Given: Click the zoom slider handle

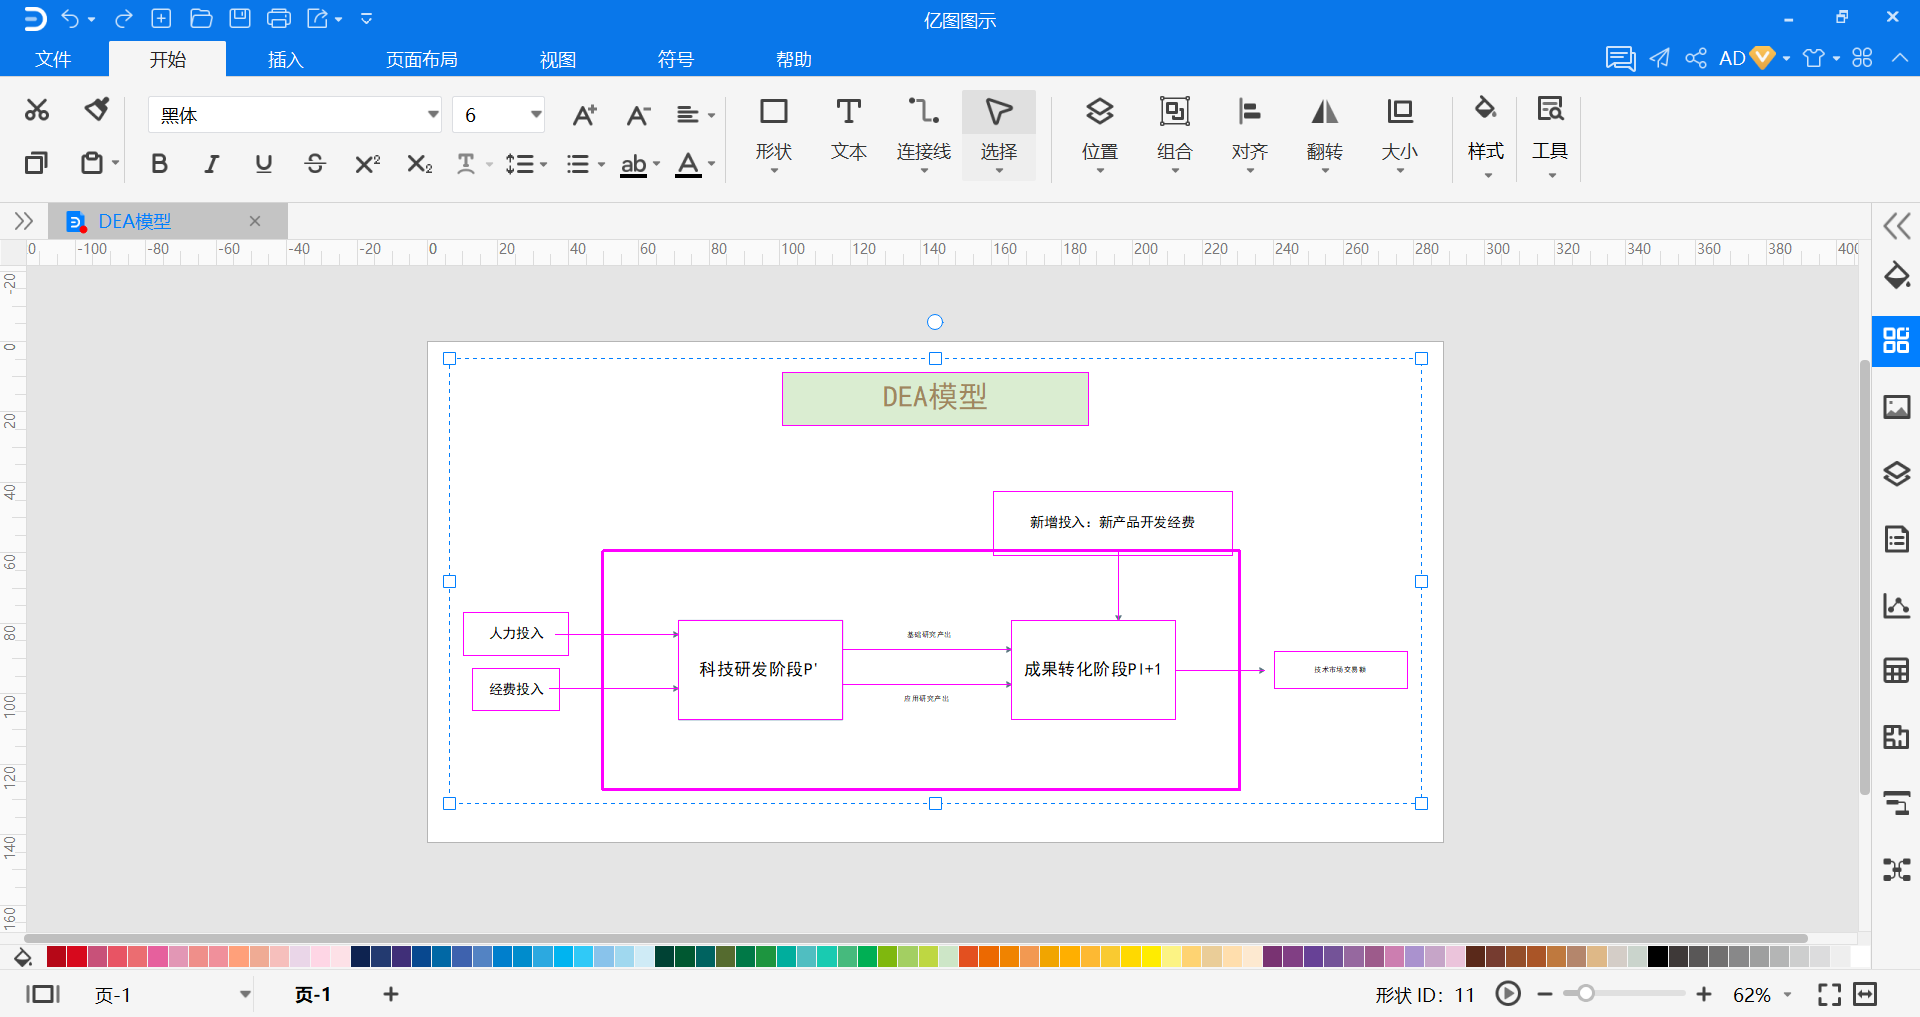Looking at the screenshot, I should coord(1585,994).
